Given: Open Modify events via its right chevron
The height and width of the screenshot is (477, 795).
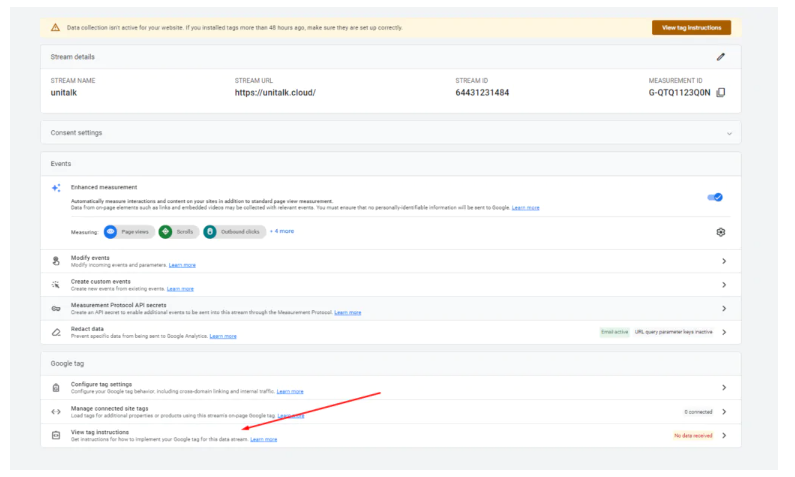Looking at the screenshot, I should [x=724, y=261].
